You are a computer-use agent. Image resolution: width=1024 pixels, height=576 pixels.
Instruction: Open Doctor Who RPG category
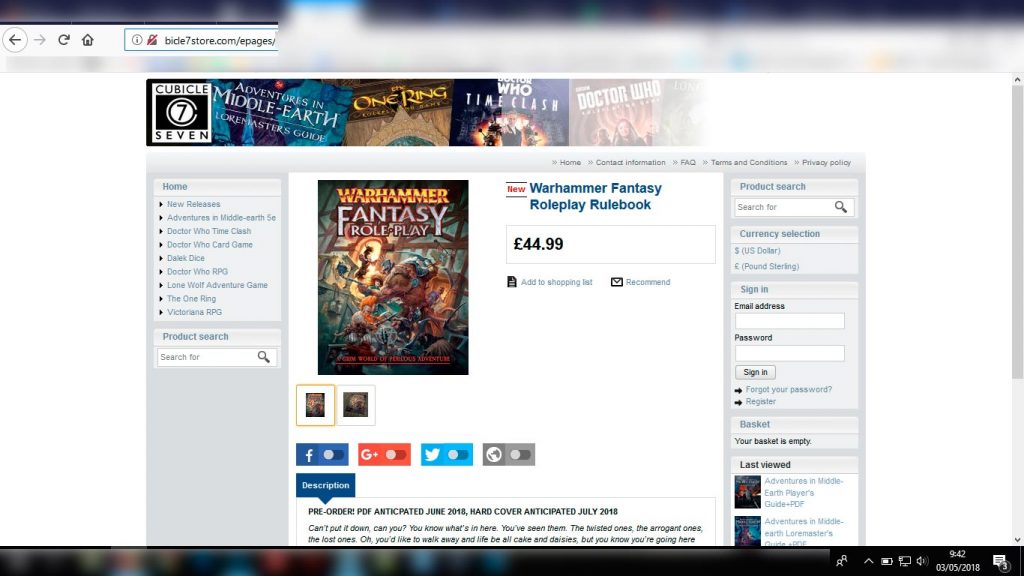197,272
